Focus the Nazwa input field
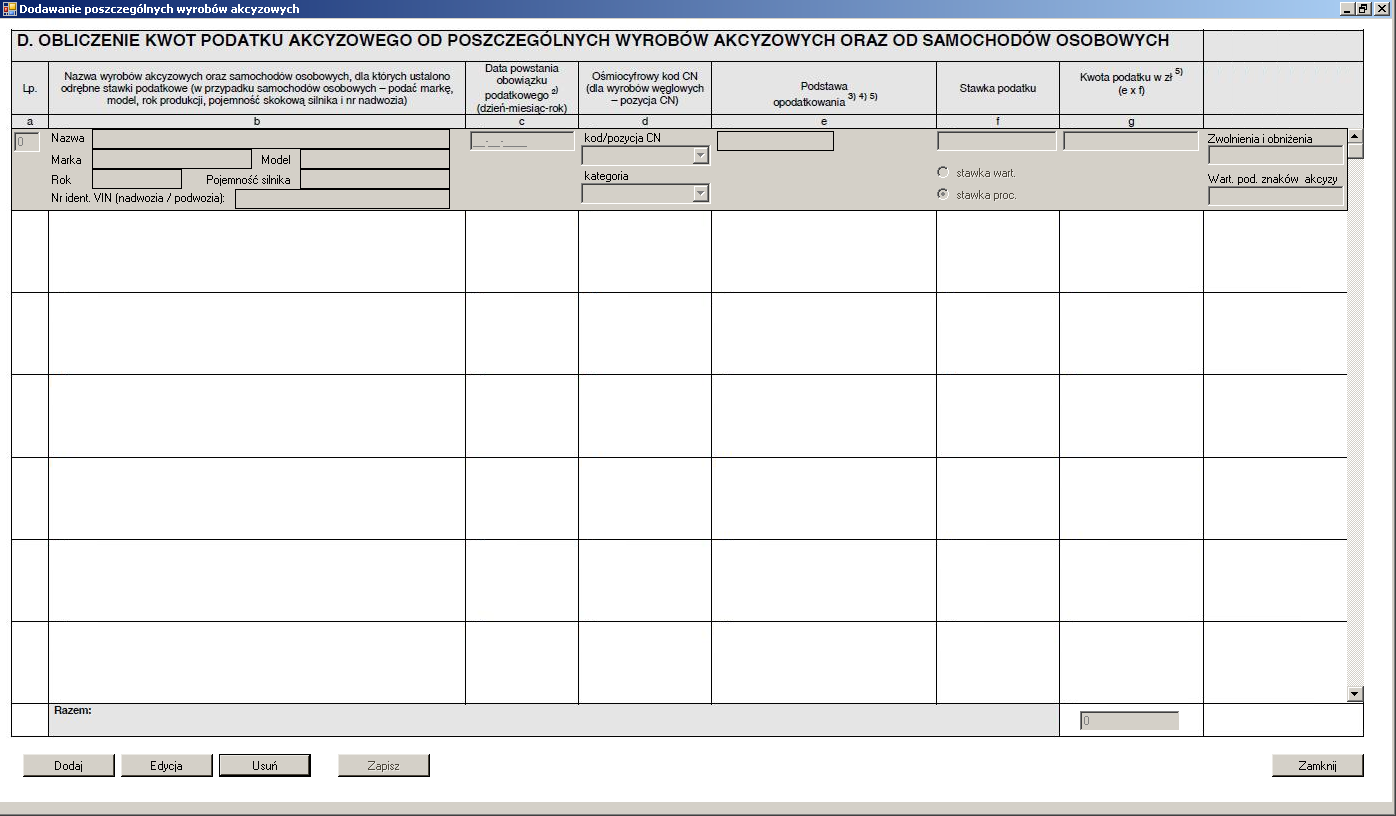 click(271, 139)
